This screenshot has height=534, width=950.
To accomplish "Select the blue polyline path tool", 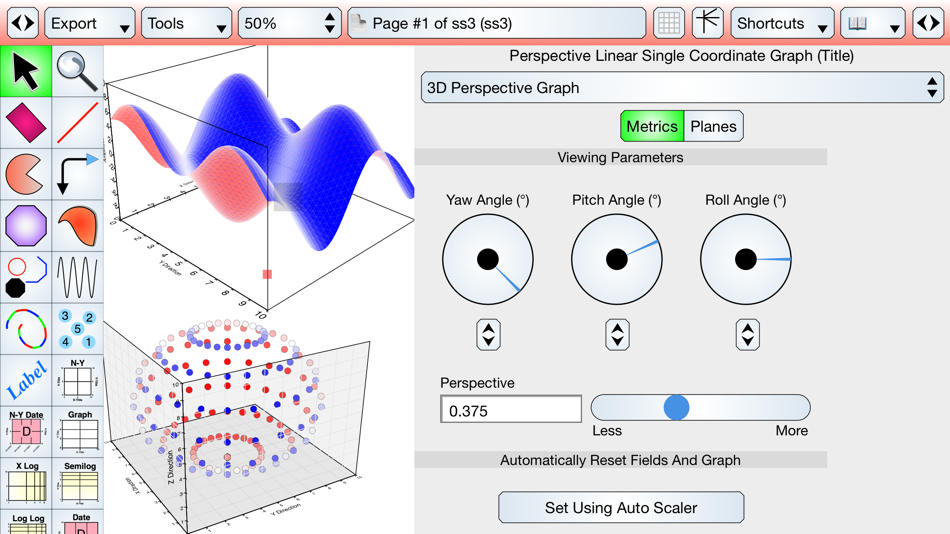I will pos(26,278).
